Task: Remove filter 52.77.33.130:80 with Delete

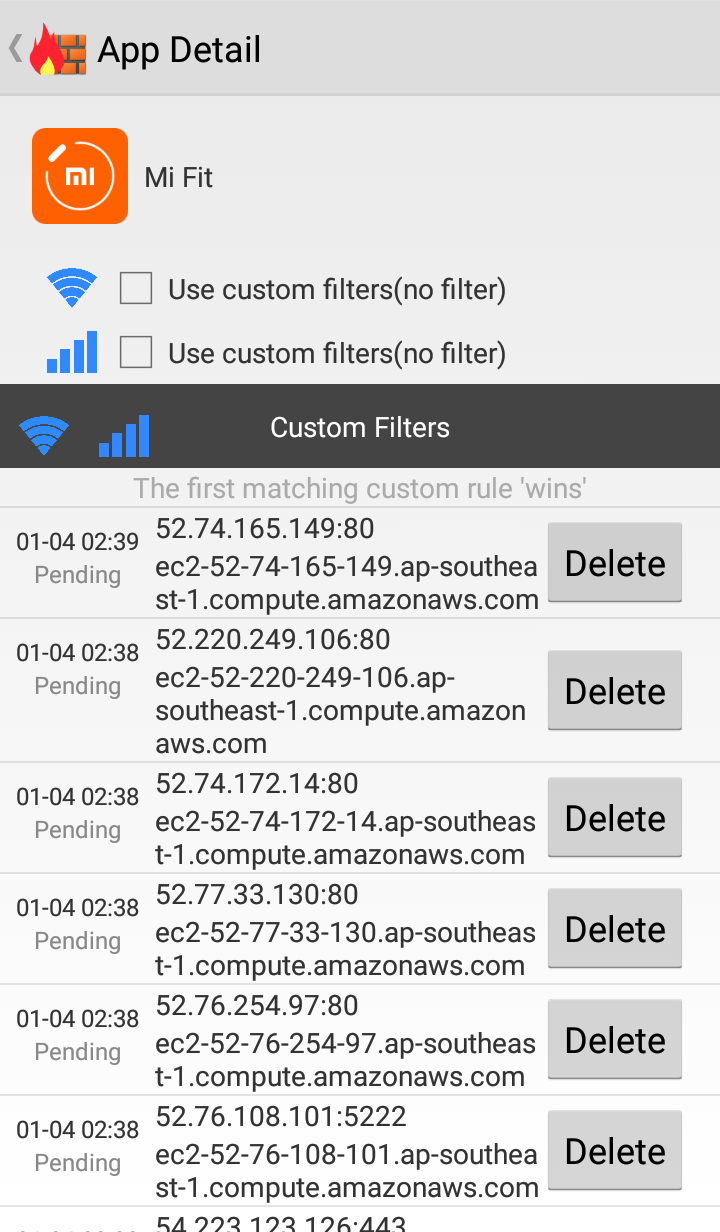Action: pos(614,929)
